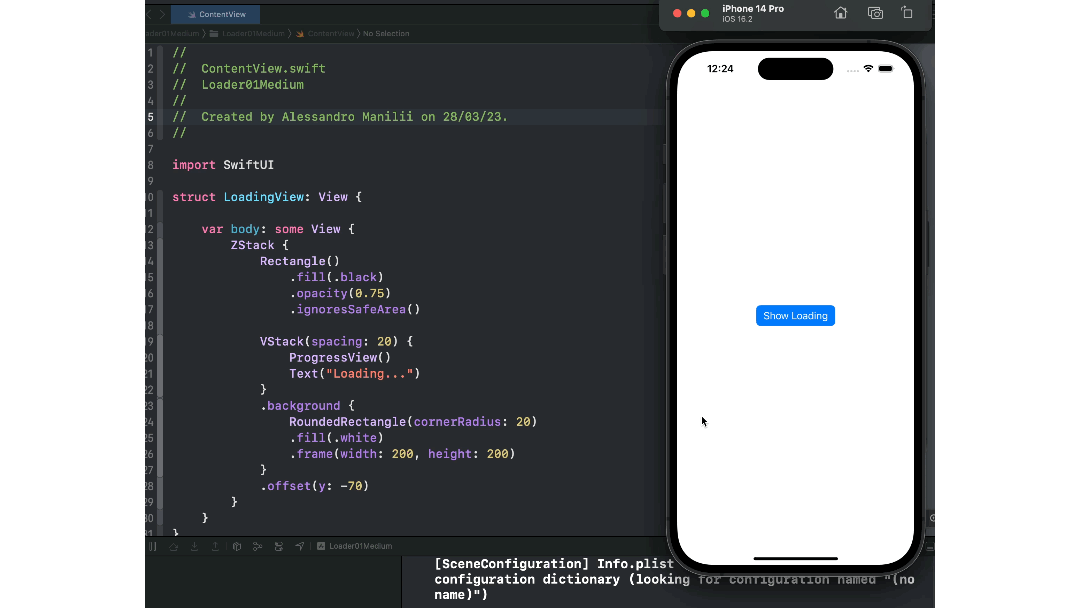Click the simulator Home button icon

840,13
